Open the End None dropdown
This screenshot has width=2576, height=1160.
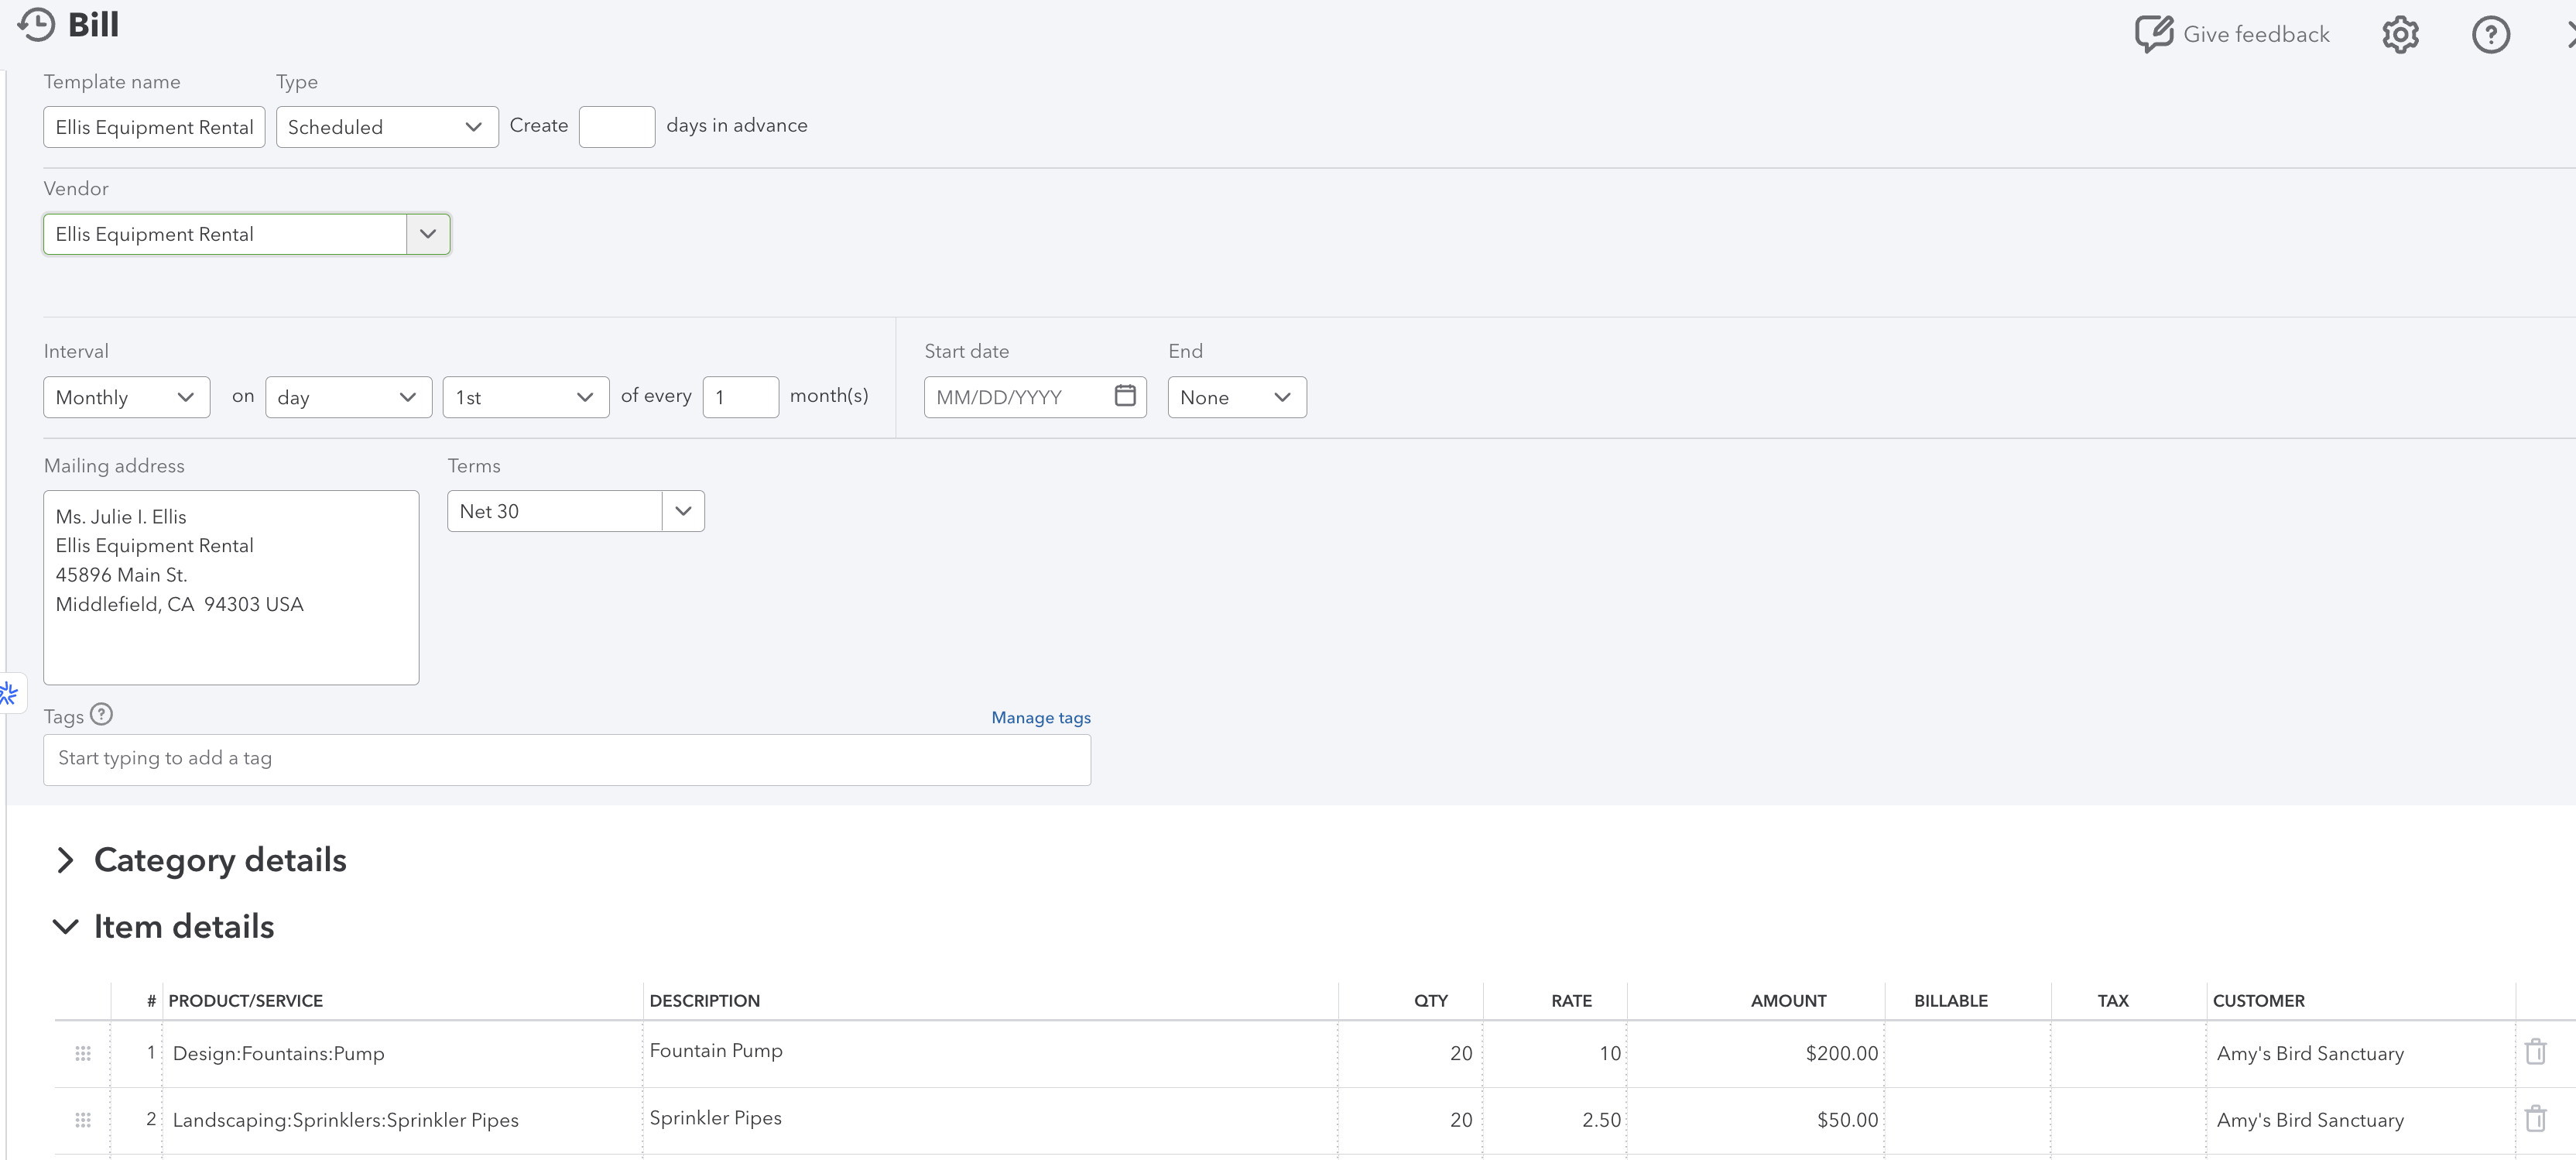pos(1236,397)
